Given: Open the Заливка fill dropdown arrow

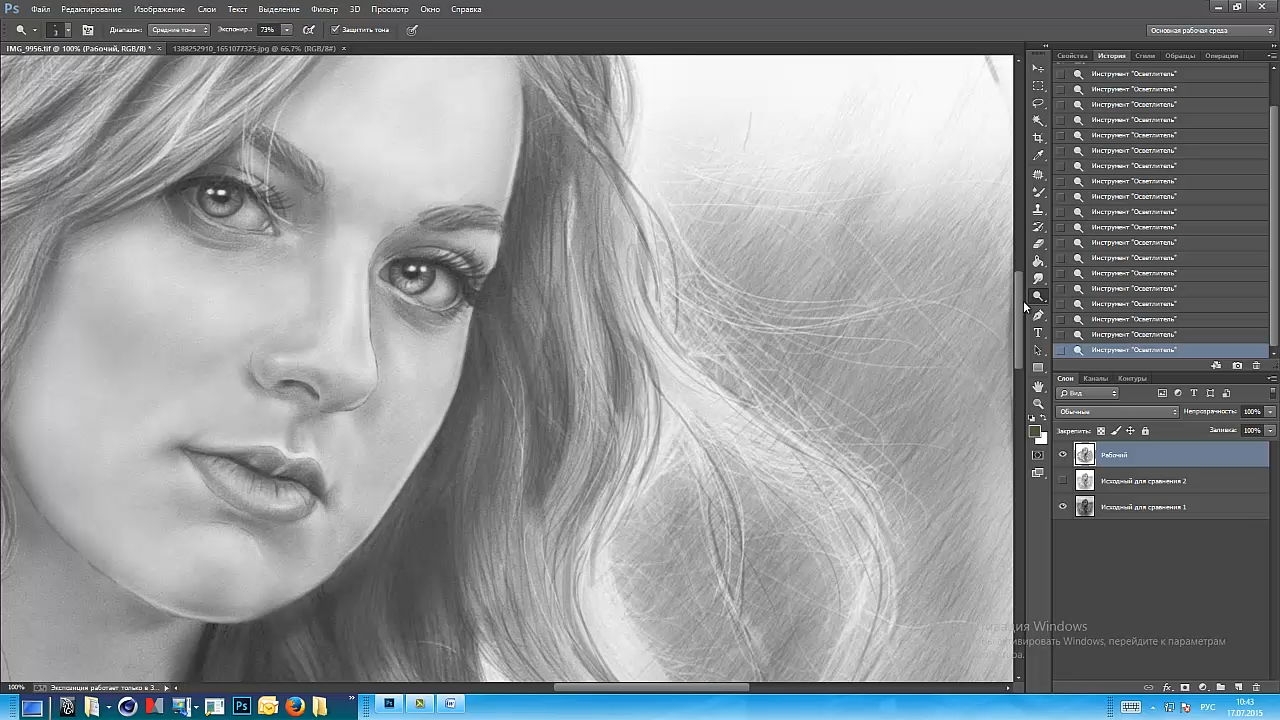Looking at the screenshot, I should tap(1271, 431).
